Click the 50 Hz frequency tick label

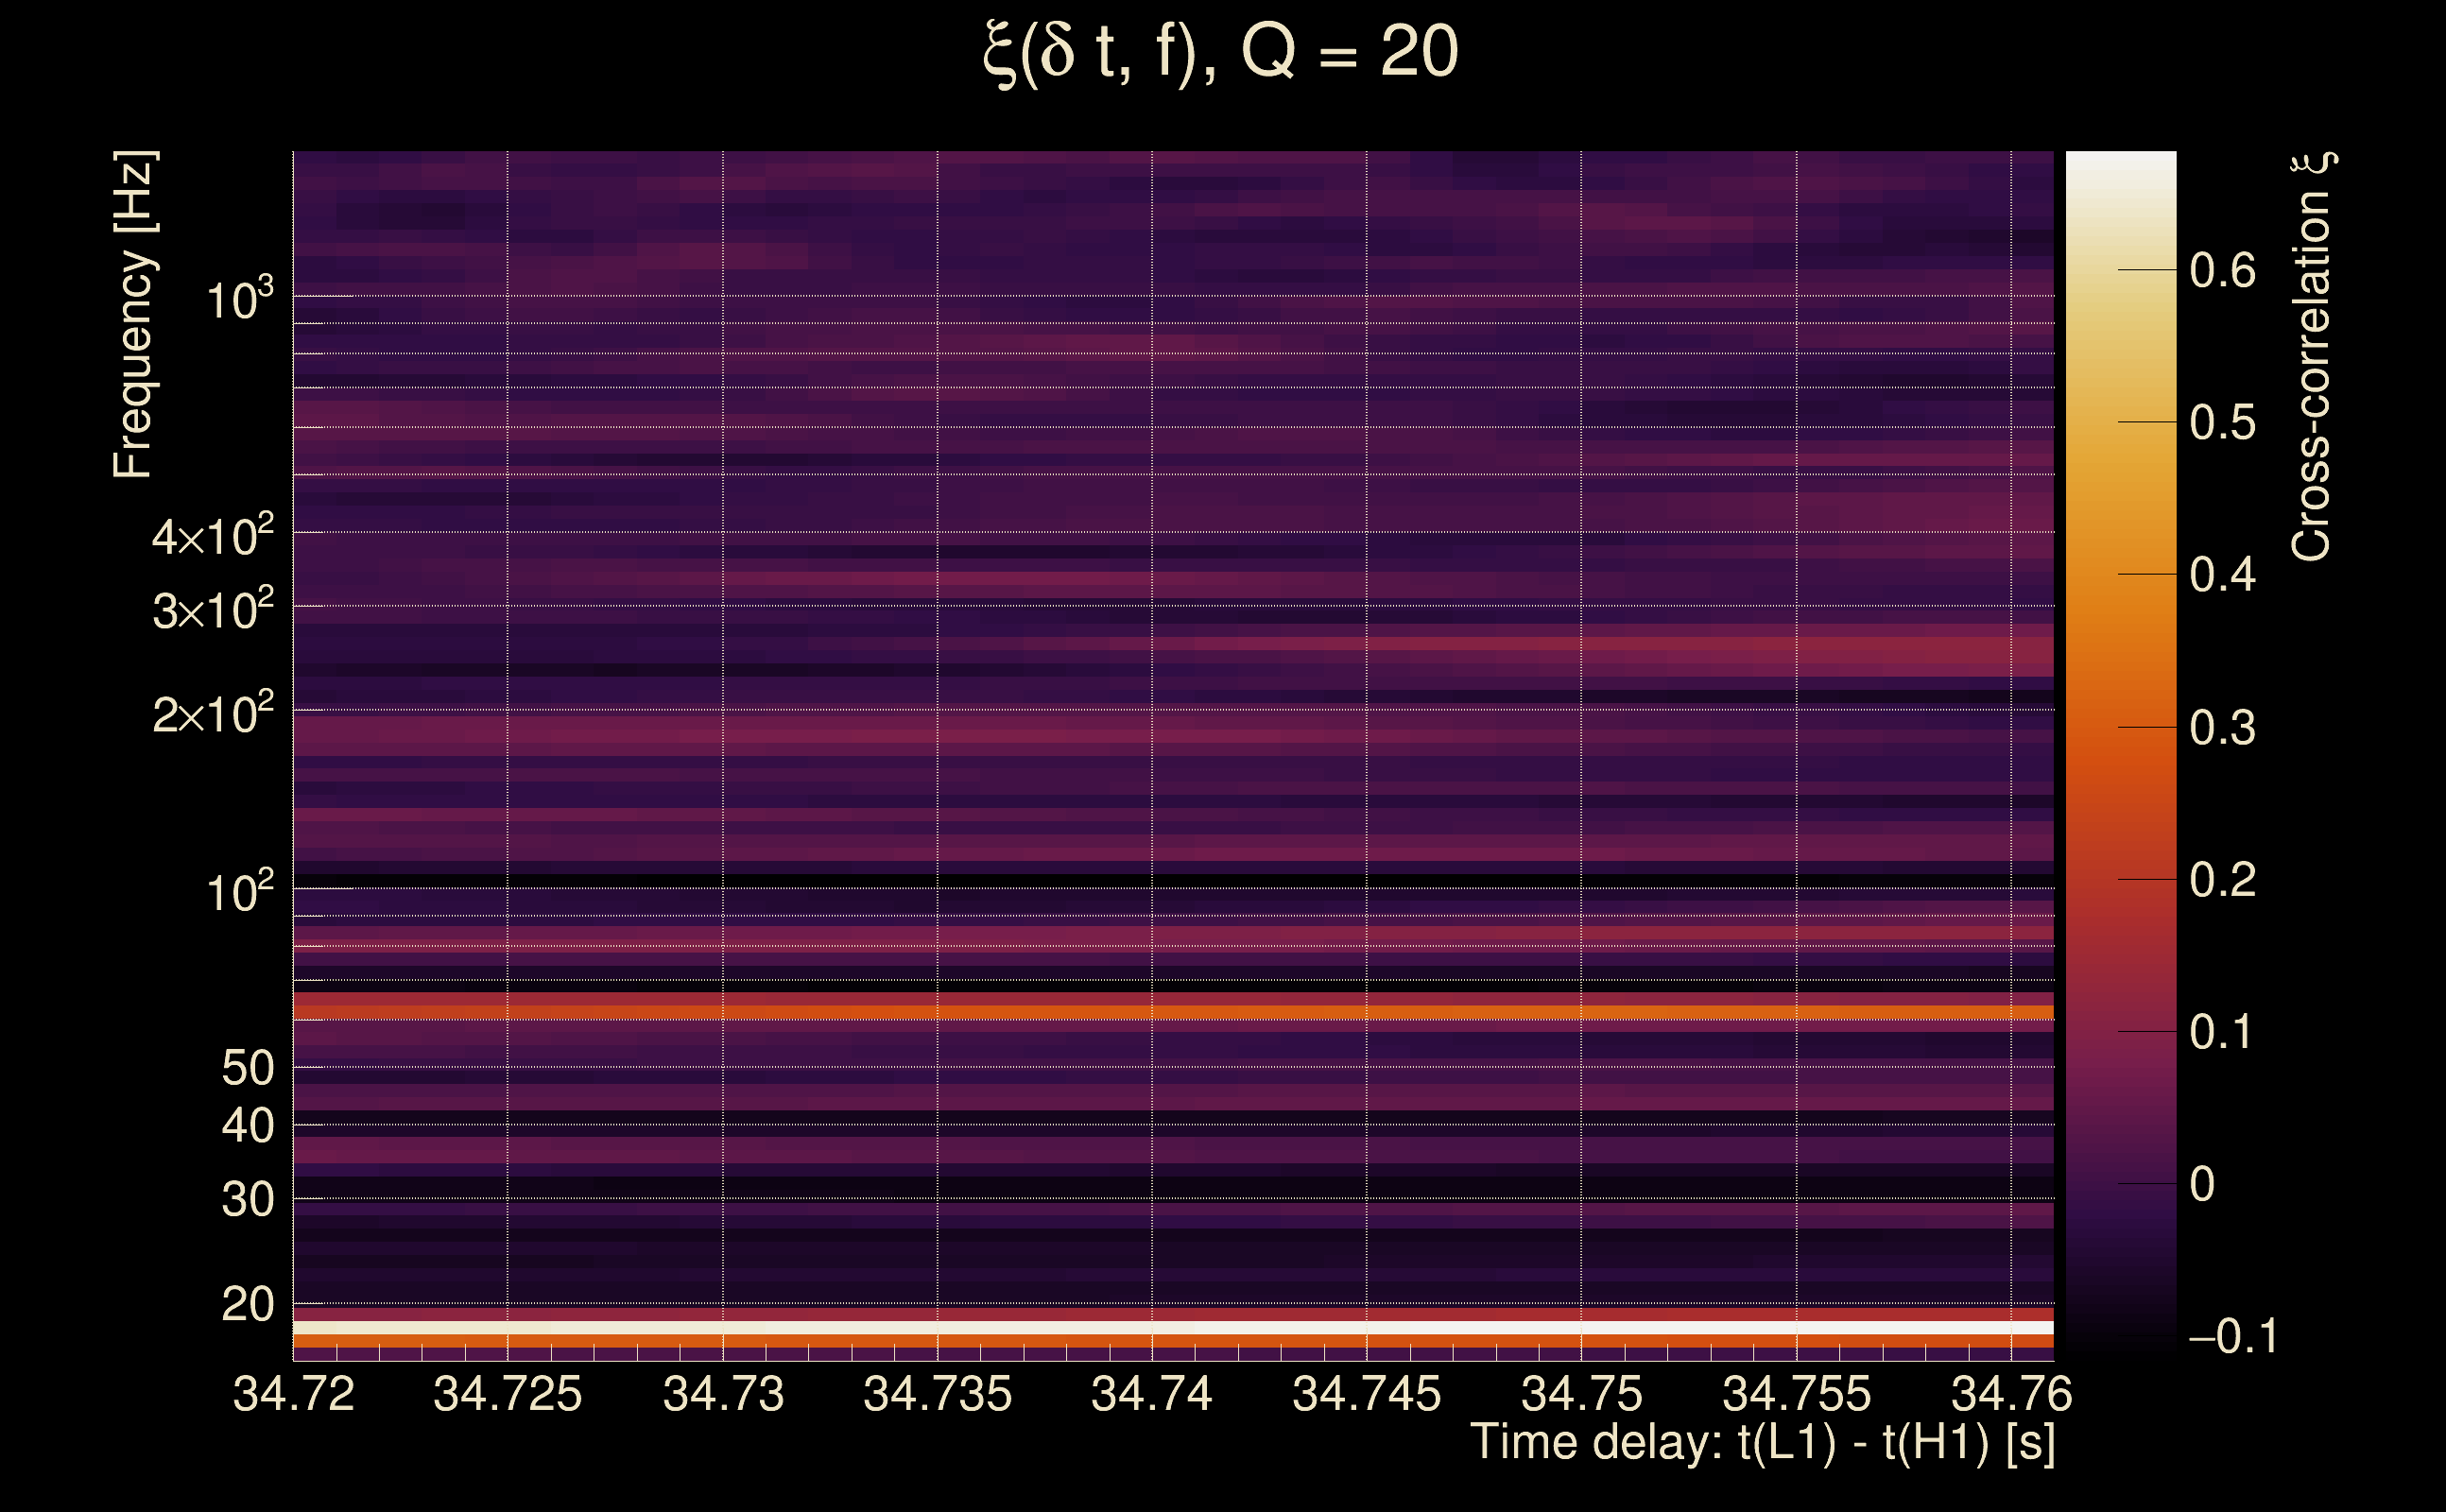247,1068
